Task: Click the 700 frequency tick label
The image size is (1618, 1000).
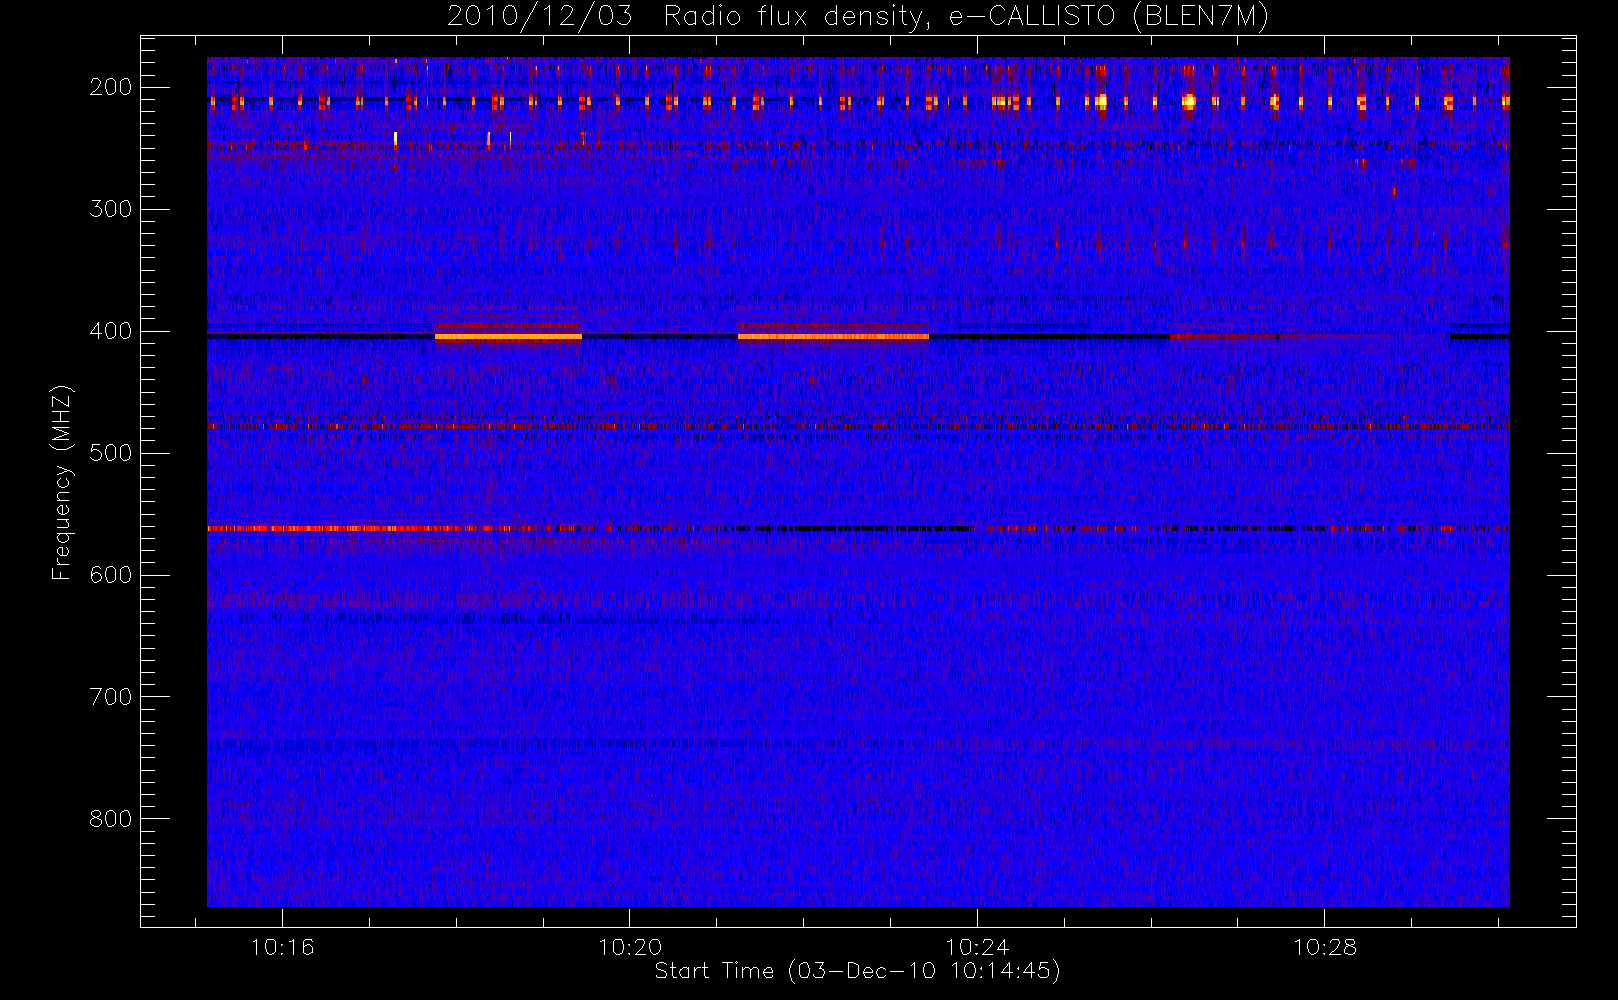Action: point(111,697)
